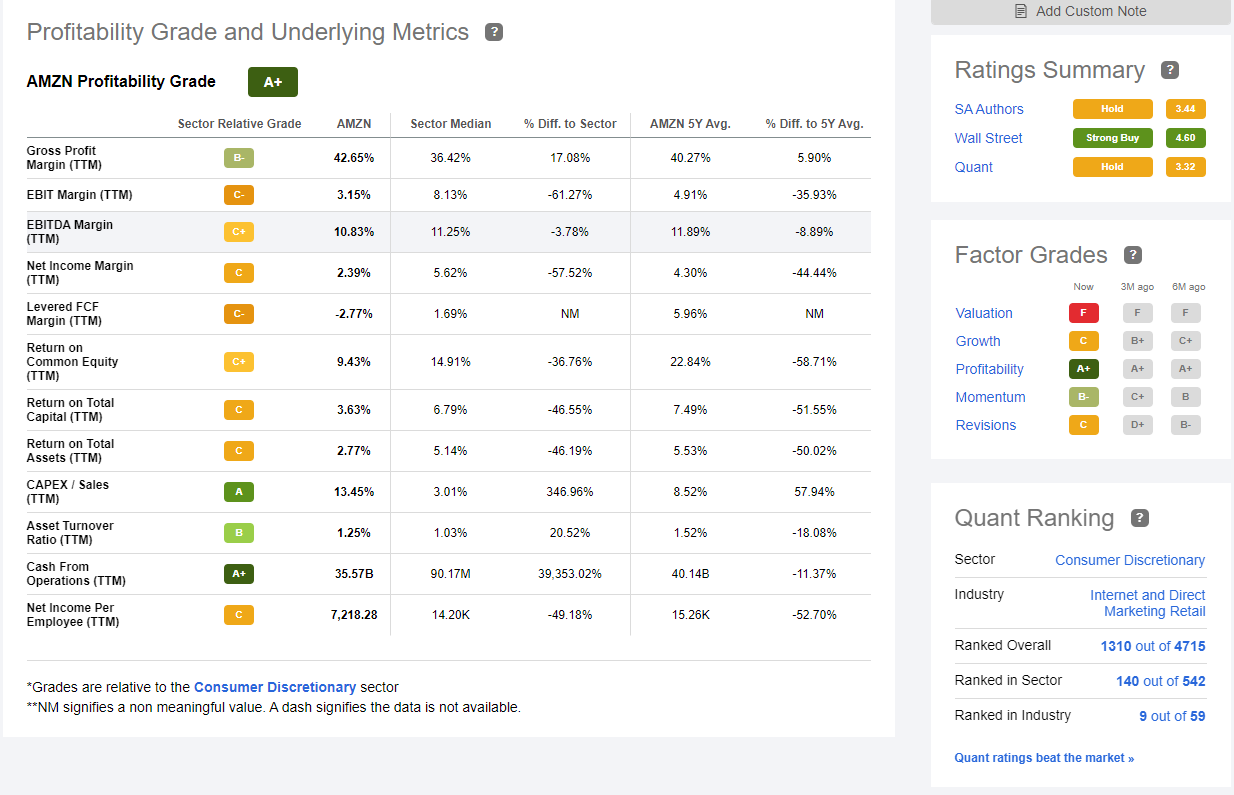1234x795 pixels.
Task: Click the C Revisions grade under Now
Action: [1083, 425]
